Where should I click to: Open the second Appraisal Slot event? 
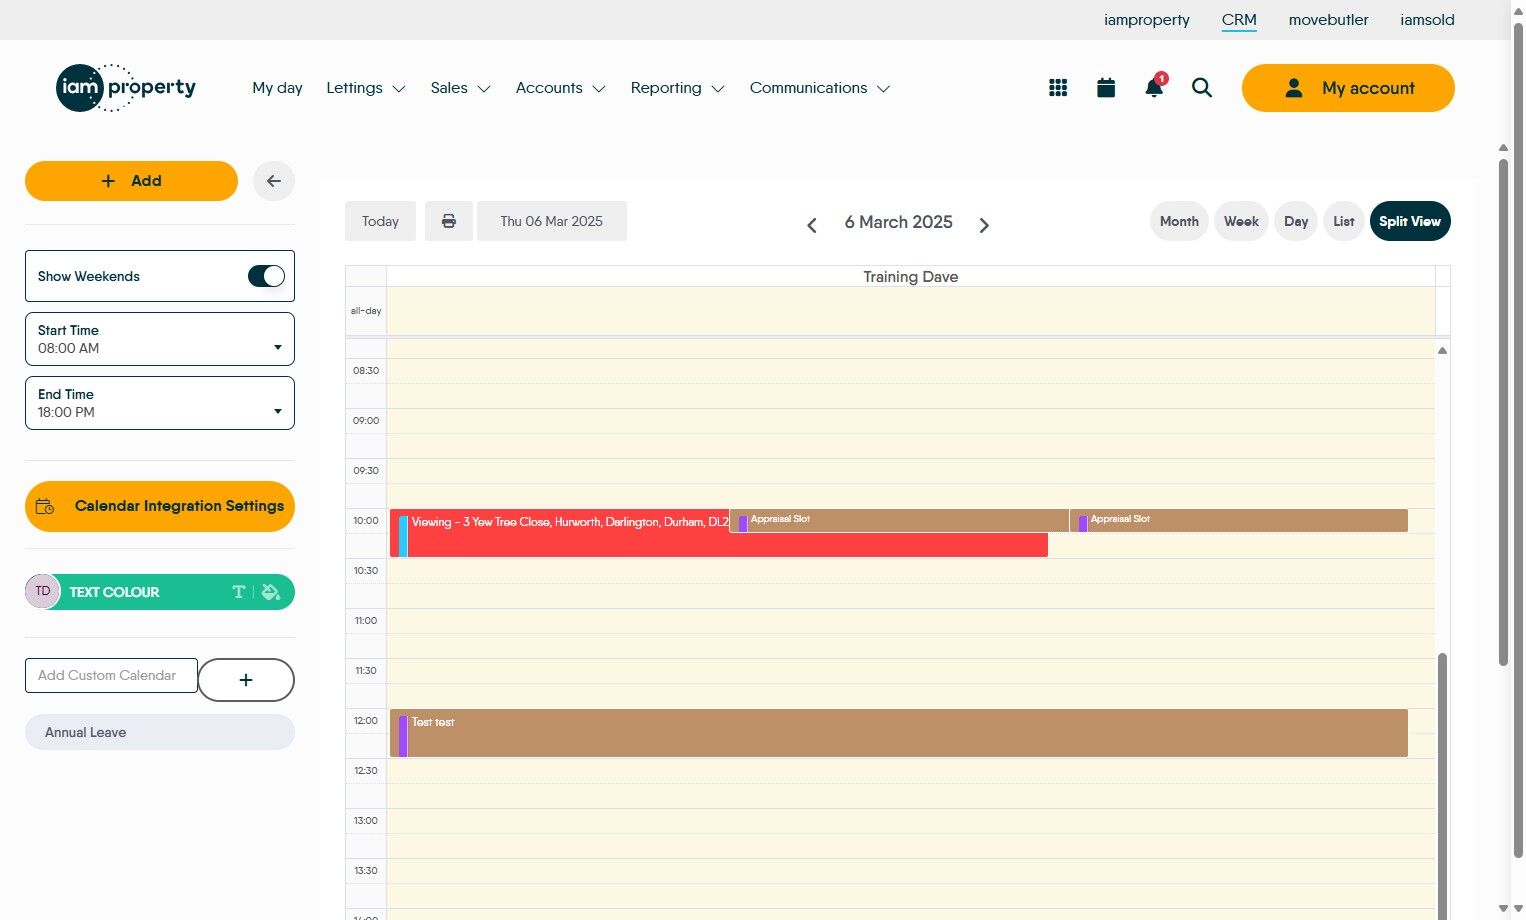pos(1239,520)
